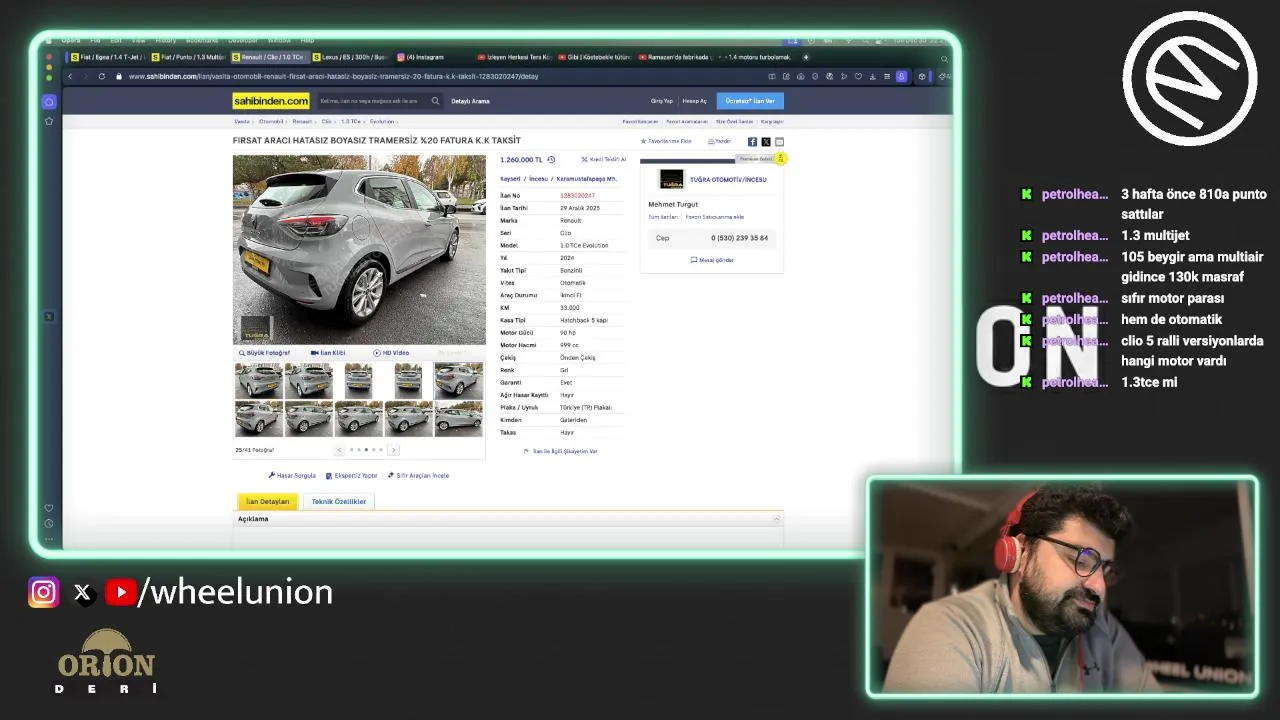
Task: Click the TUĞRA OTOMOTİV/İNCESU store name
Action: [728, 180]
